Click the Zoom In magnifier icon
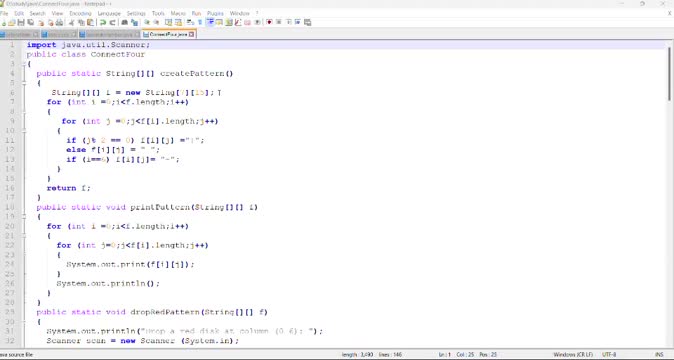Image resolution: width=674 pixels, height=360 pixels. (x=146, y=22)
